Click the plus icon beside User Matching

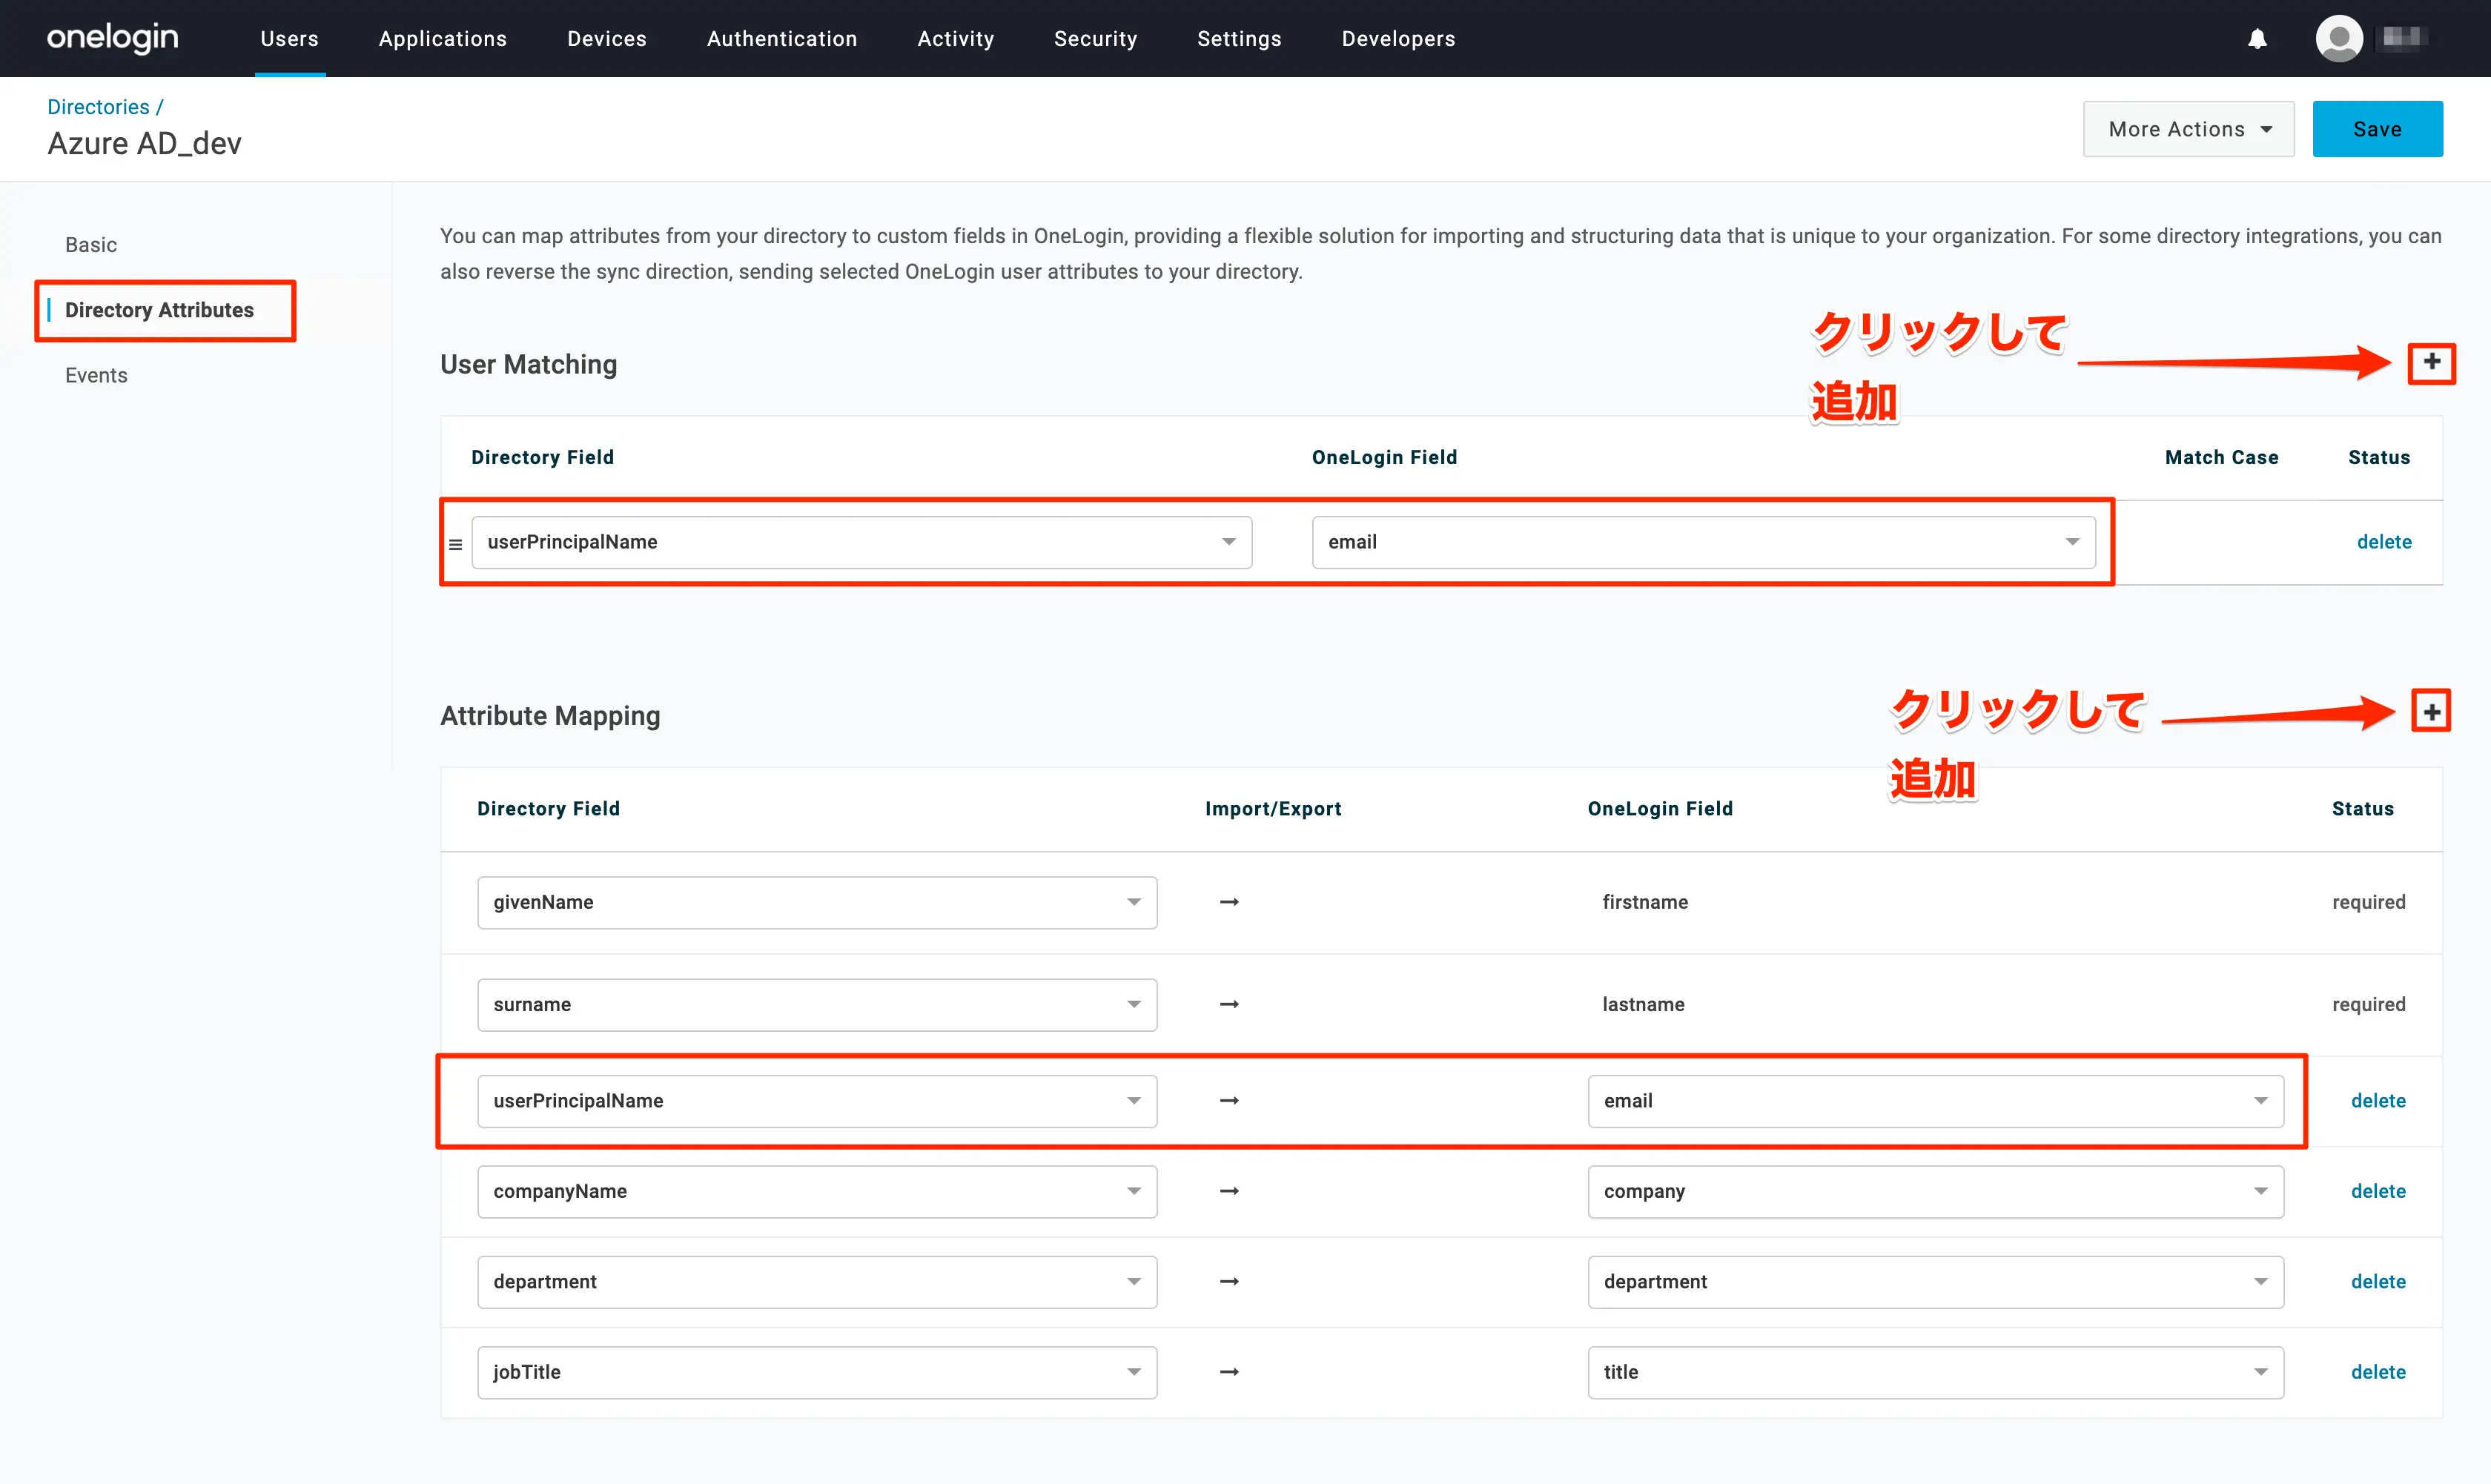[2431, 362]
